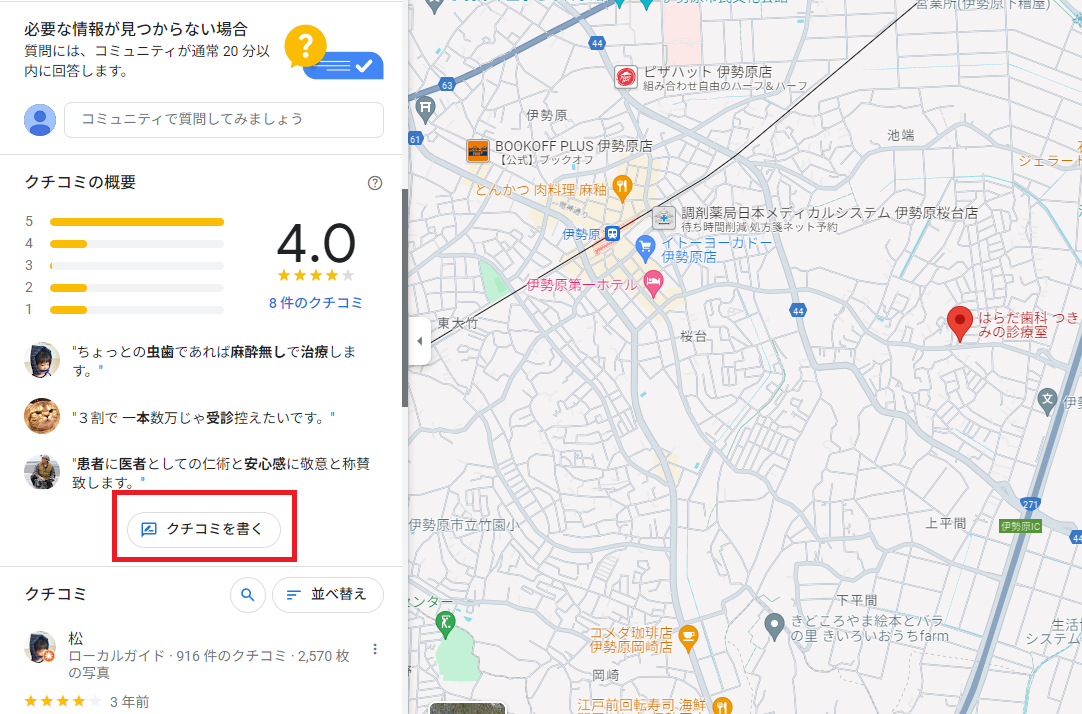Click the 5-star rating distribution bar
The width and height of the screenshot is (1082, 714).
[137, 221]
